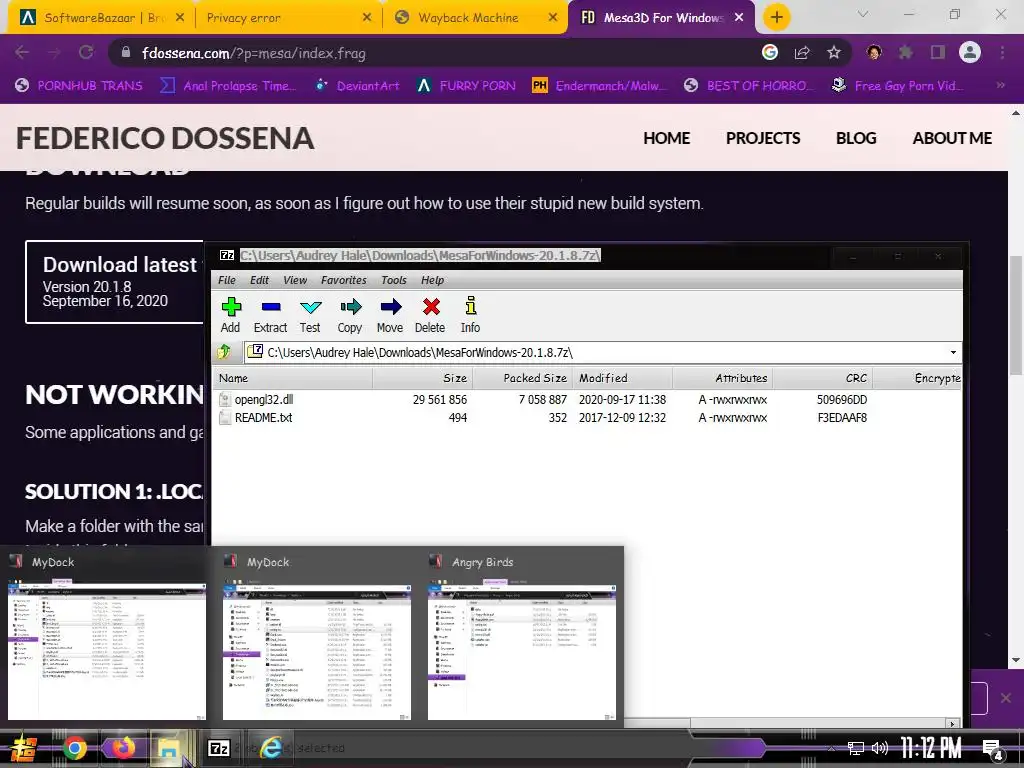Screen dimensions: 1024x768
Task: Click the red Delete icon
Action: [430, 315]
